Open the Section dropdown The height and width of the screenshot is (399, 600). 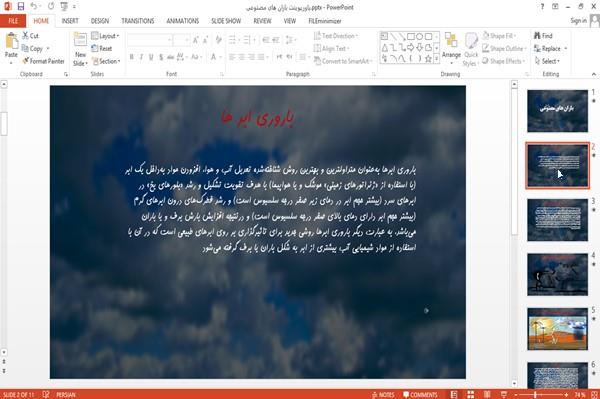(106, 61)
